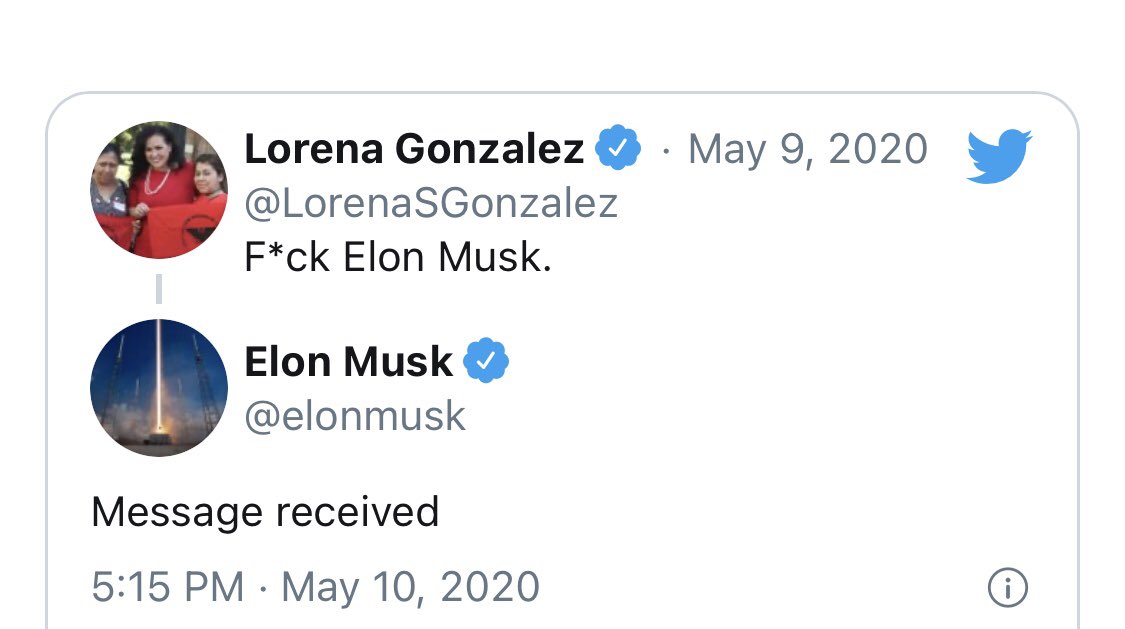The image size is (1125, 629).
Task: Click the "Message received" reply text
Action: [265, 512]
